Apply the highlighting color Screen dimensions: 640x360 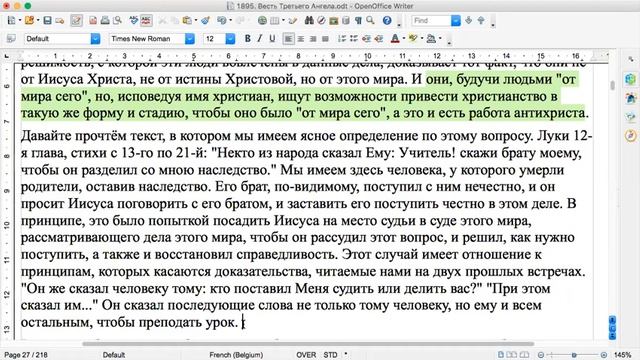click(x=413, y=39)
